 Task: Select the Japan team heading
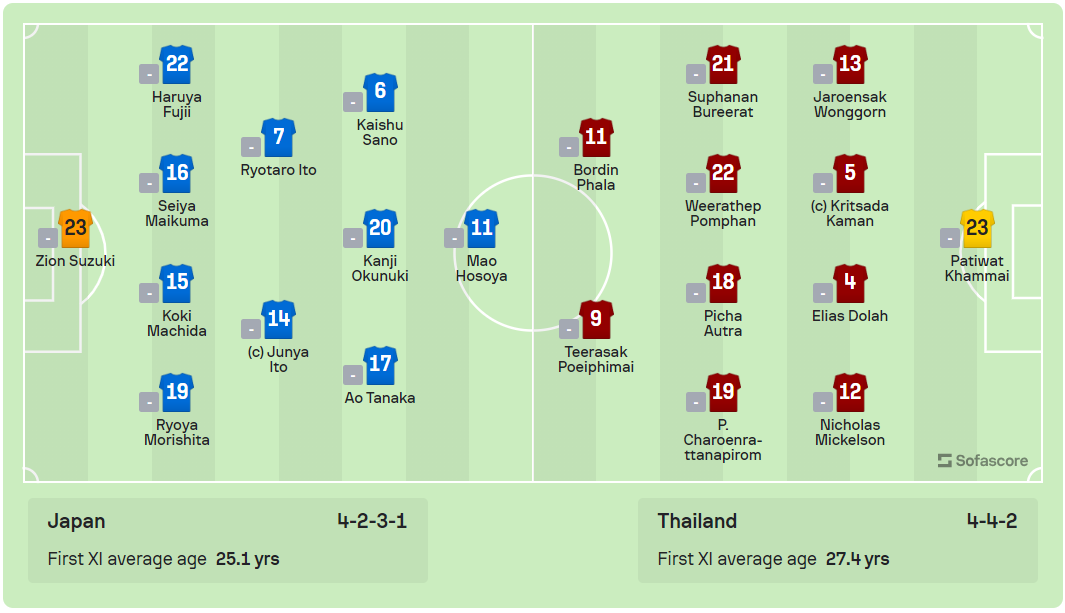point(76,521)
